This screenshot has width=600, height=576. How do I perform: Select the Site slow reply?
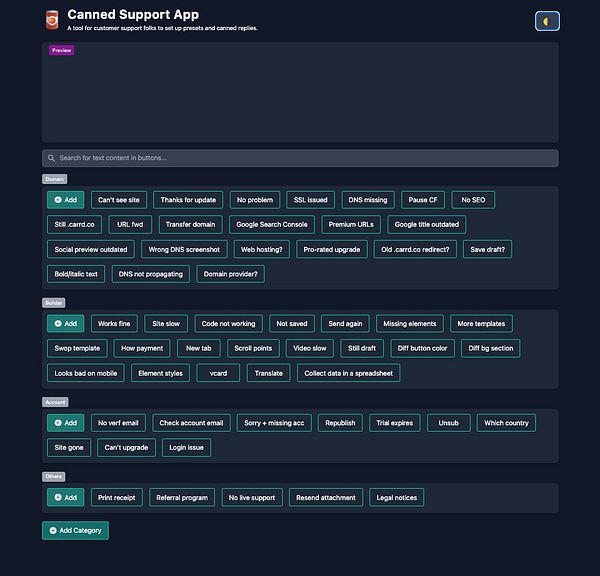click(x=166, y=323)
